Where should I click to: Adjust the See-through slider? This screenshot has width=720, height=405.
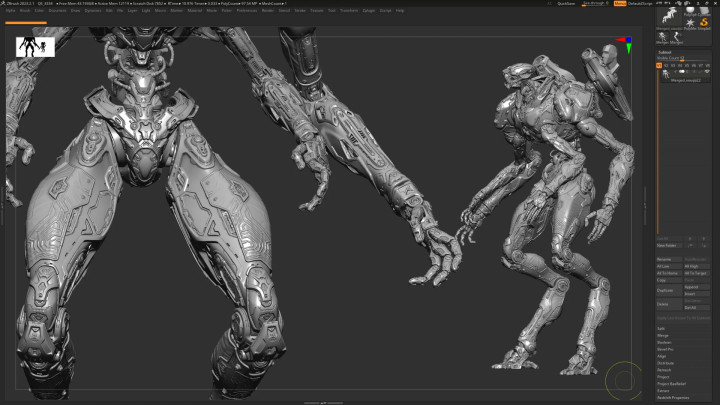click(596, 3)
